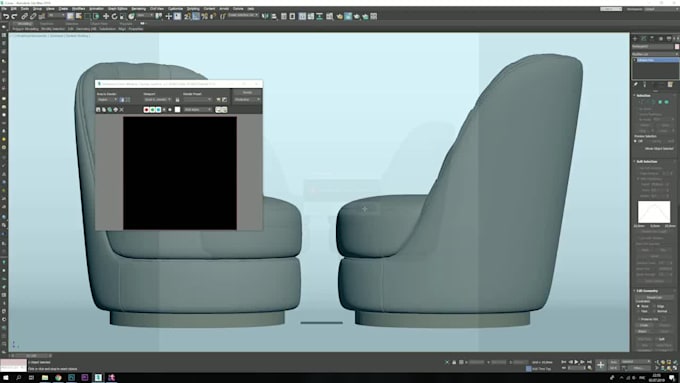The width and height of the screenshot is (680, 383).
Task: Select the Unlink Selection tool
Action: point(33,16)
